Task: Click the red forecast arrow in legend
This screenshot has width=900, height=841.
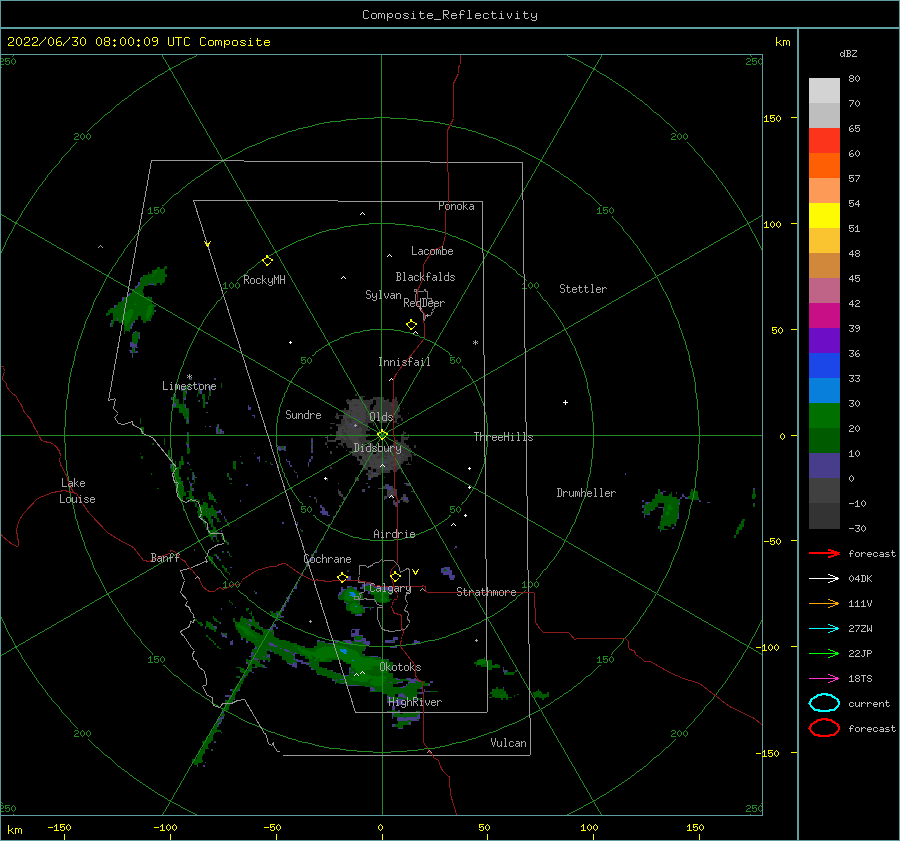Action: click(824, 553)
